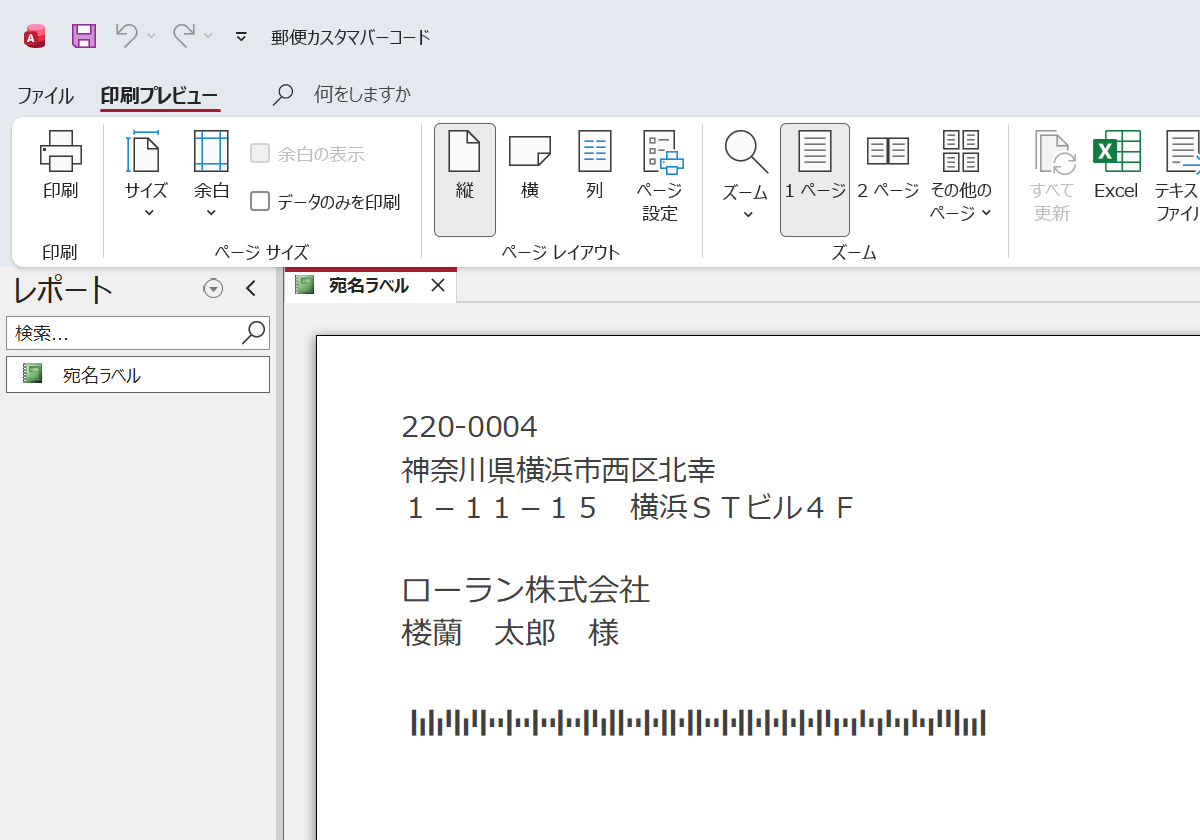Screen dimensions: 1200x840
Task: Toggle the 余白の表示 checkbox
Action: (260, 154)
